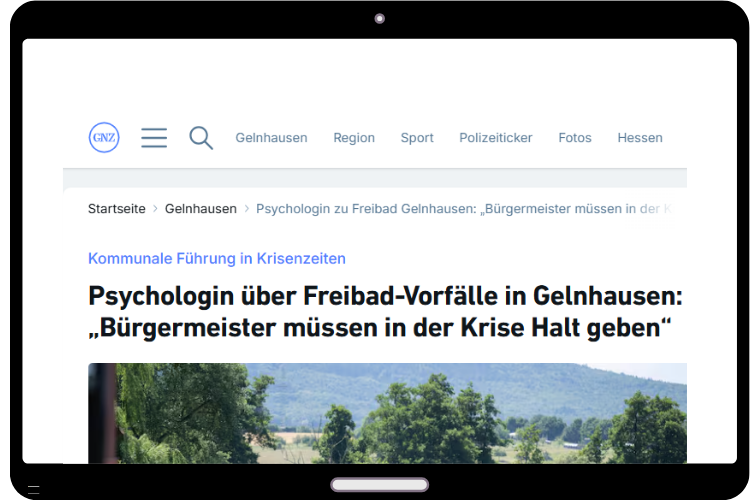Tap the tablet home bar pill
750x500 pixels.
coord(379,485)
